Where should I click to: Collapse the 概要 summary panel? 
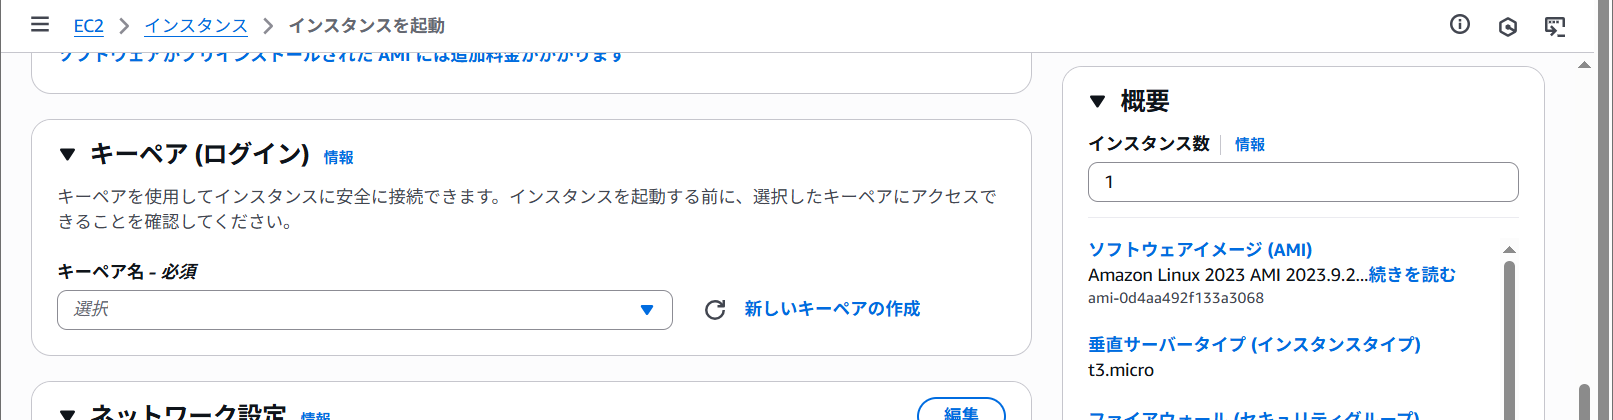click(1098, 101)
